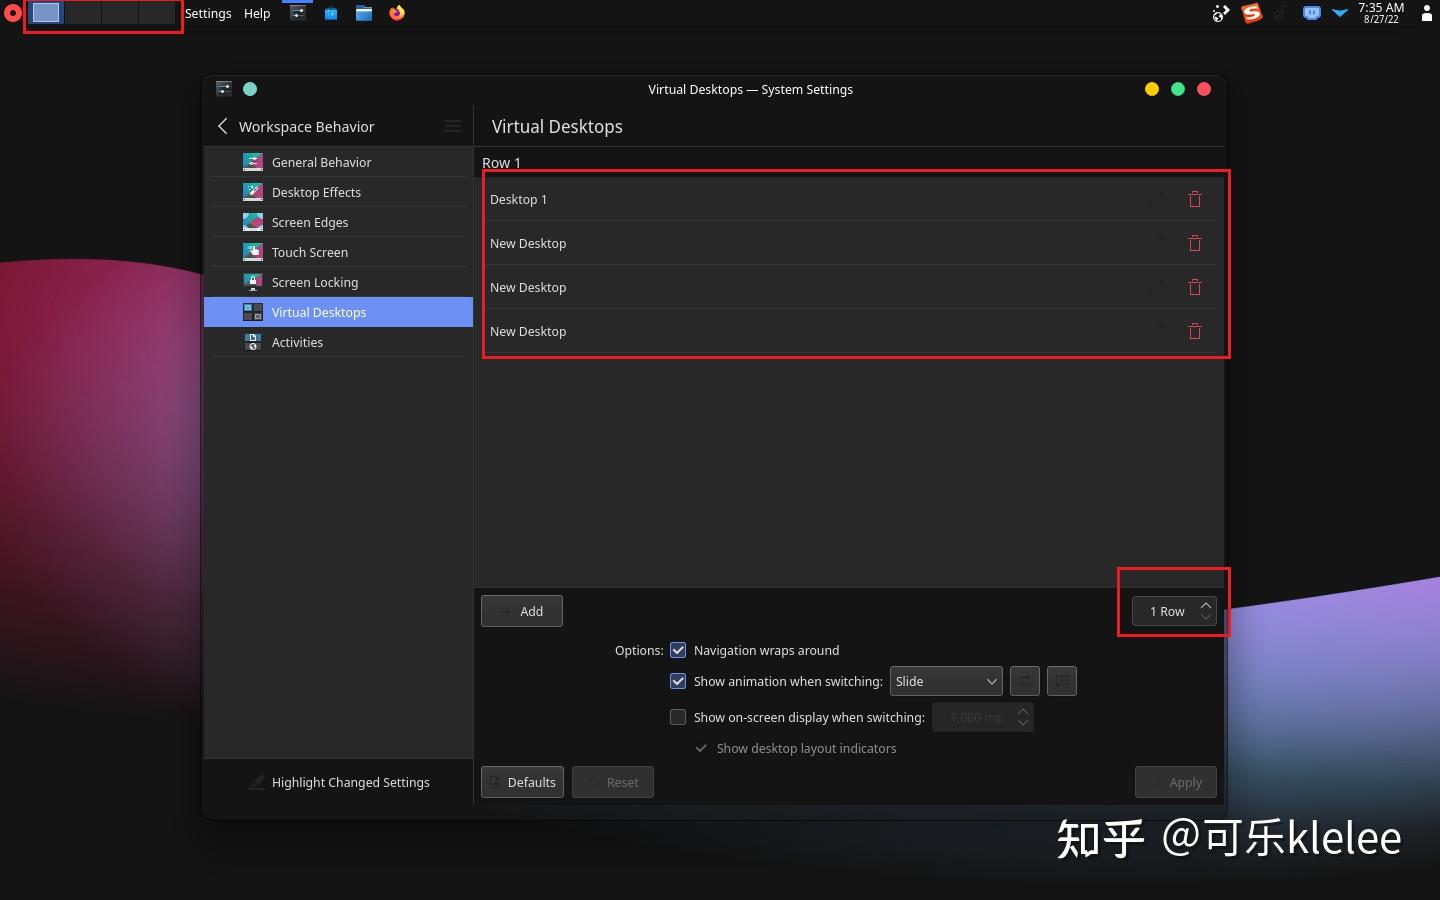Click Add to create a new desktop
This screenshot has height=900, width=1440.
click(521, 611)
